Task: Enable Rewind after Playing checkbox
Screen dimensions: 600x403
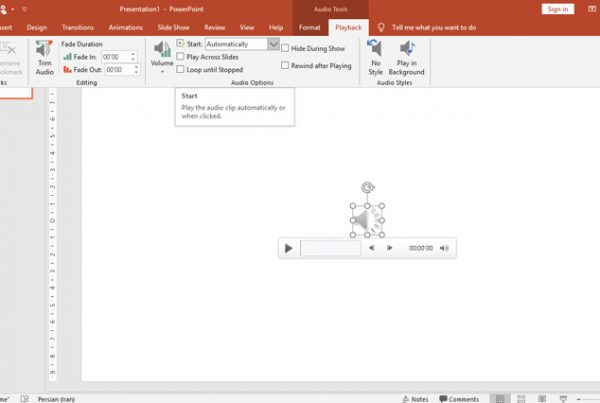Action: coord(285,65)
